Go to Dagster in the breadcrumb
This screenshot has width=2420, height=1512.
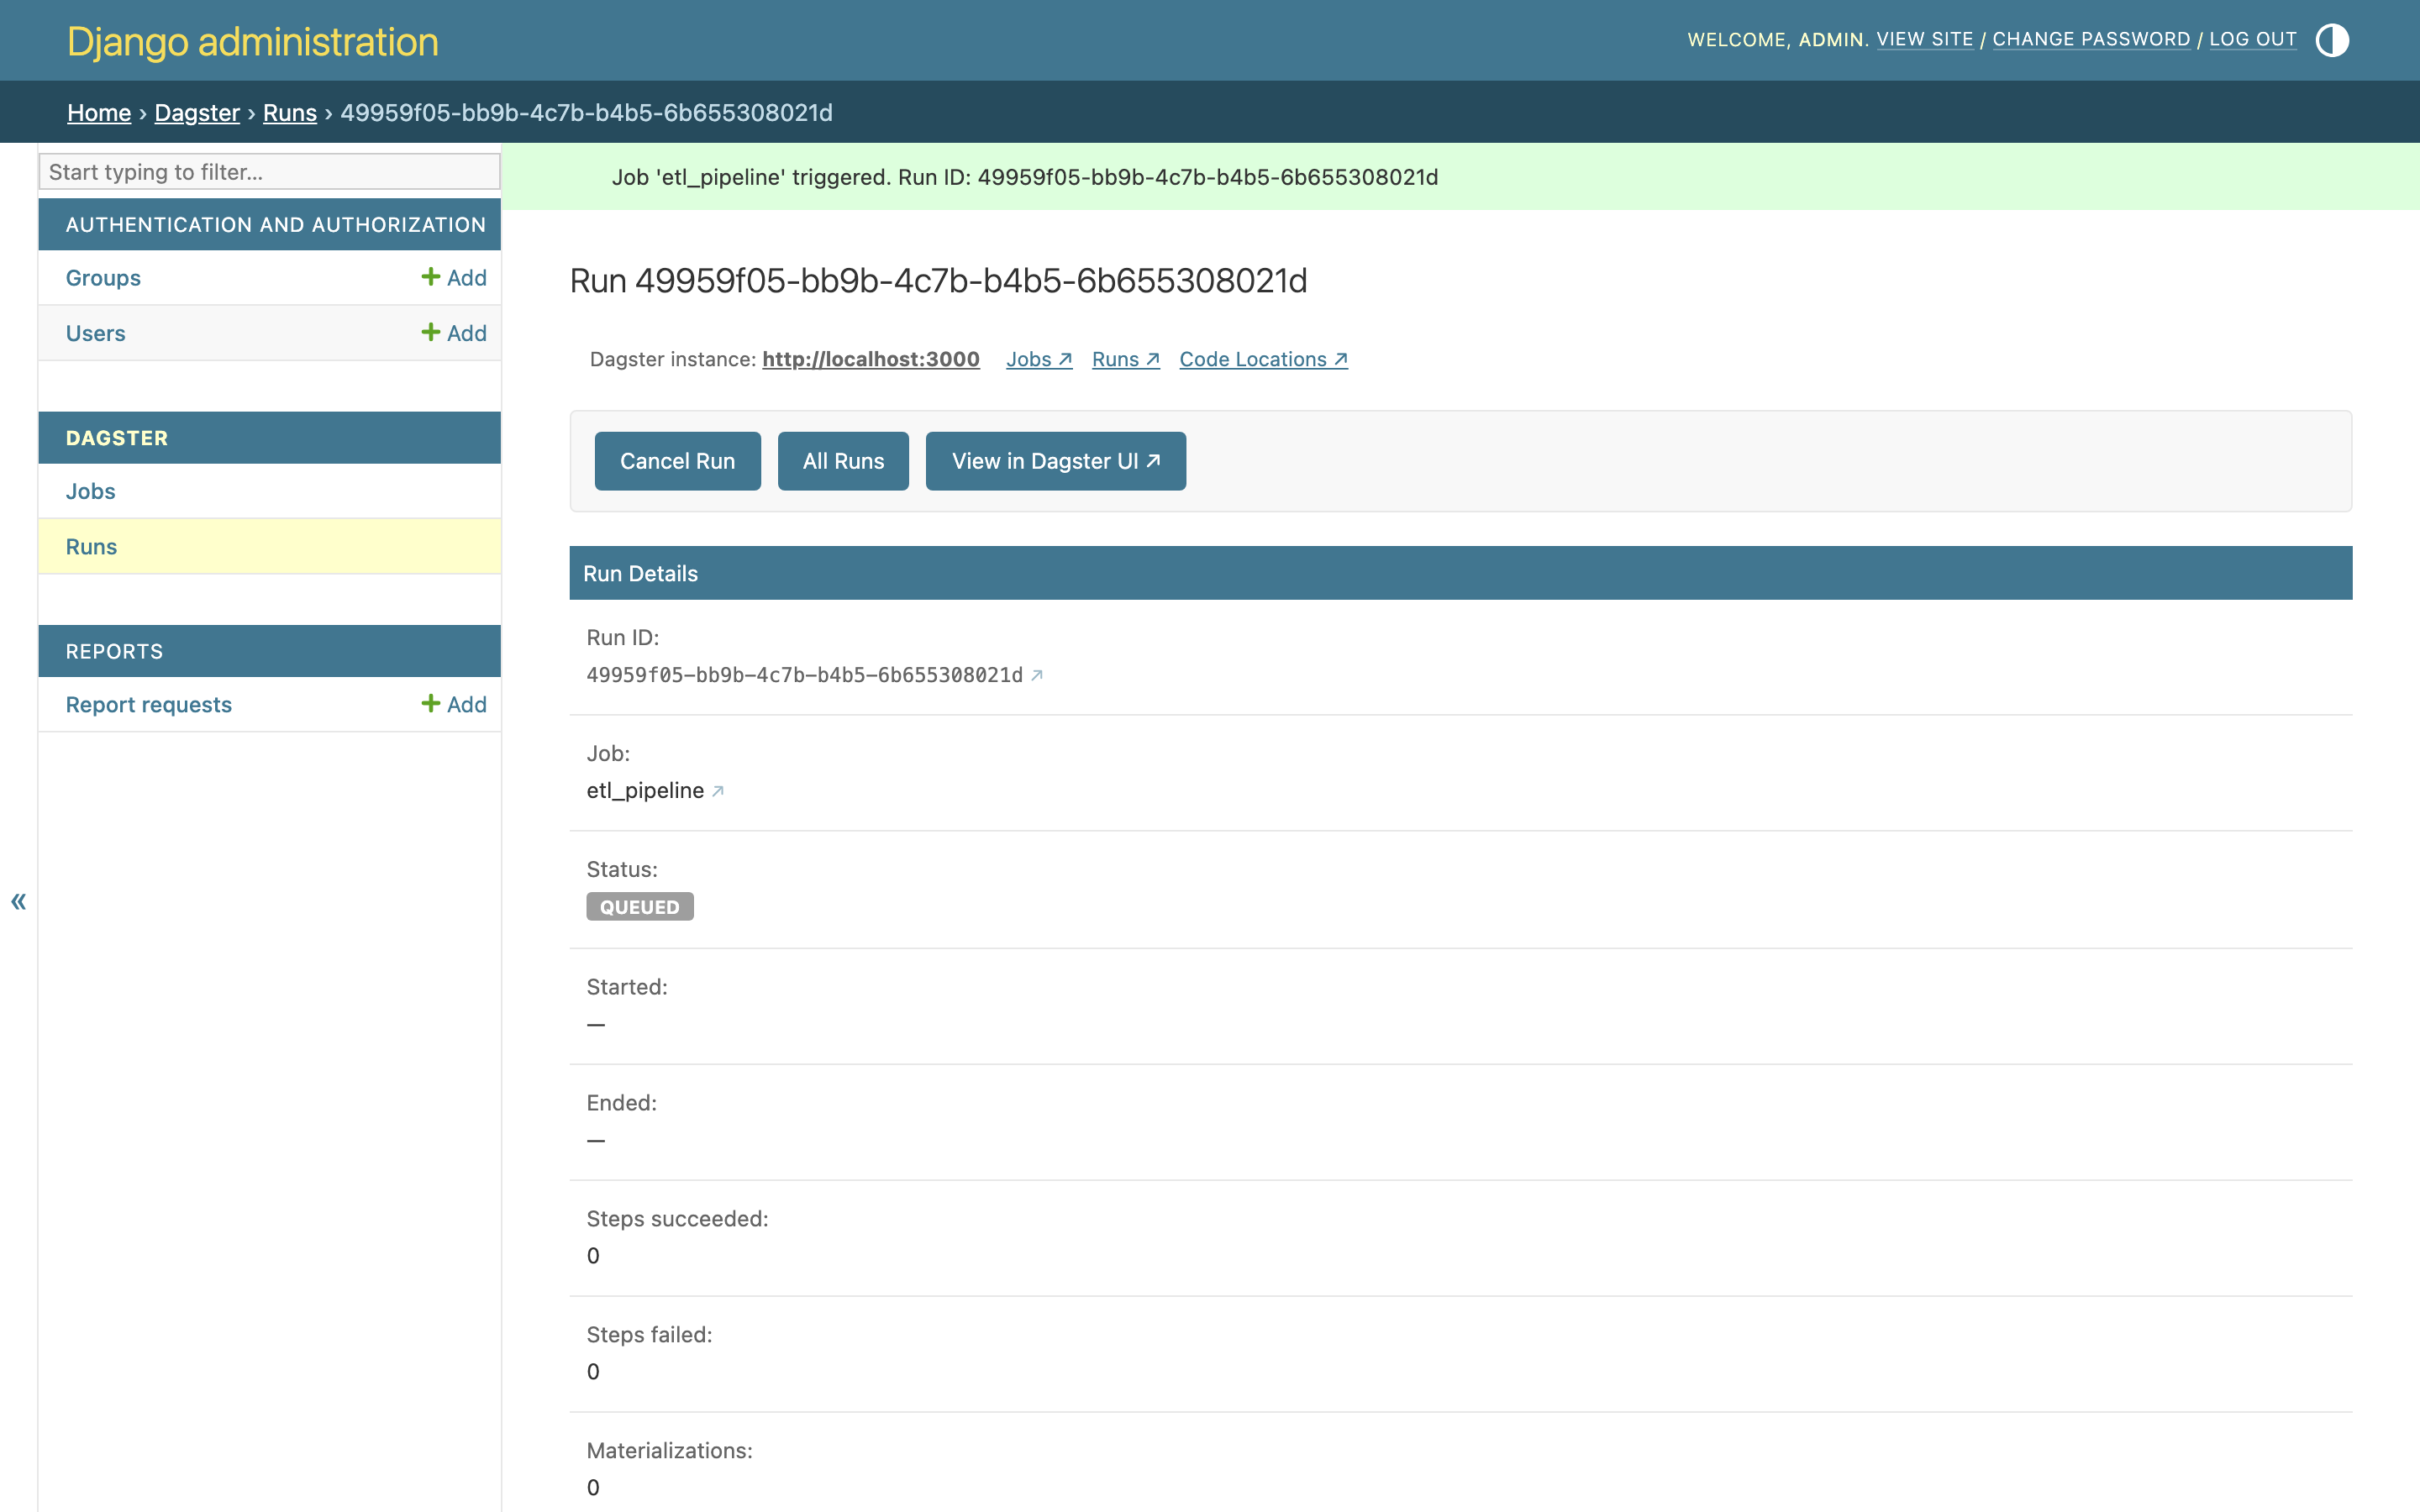[x=197, y=112]
